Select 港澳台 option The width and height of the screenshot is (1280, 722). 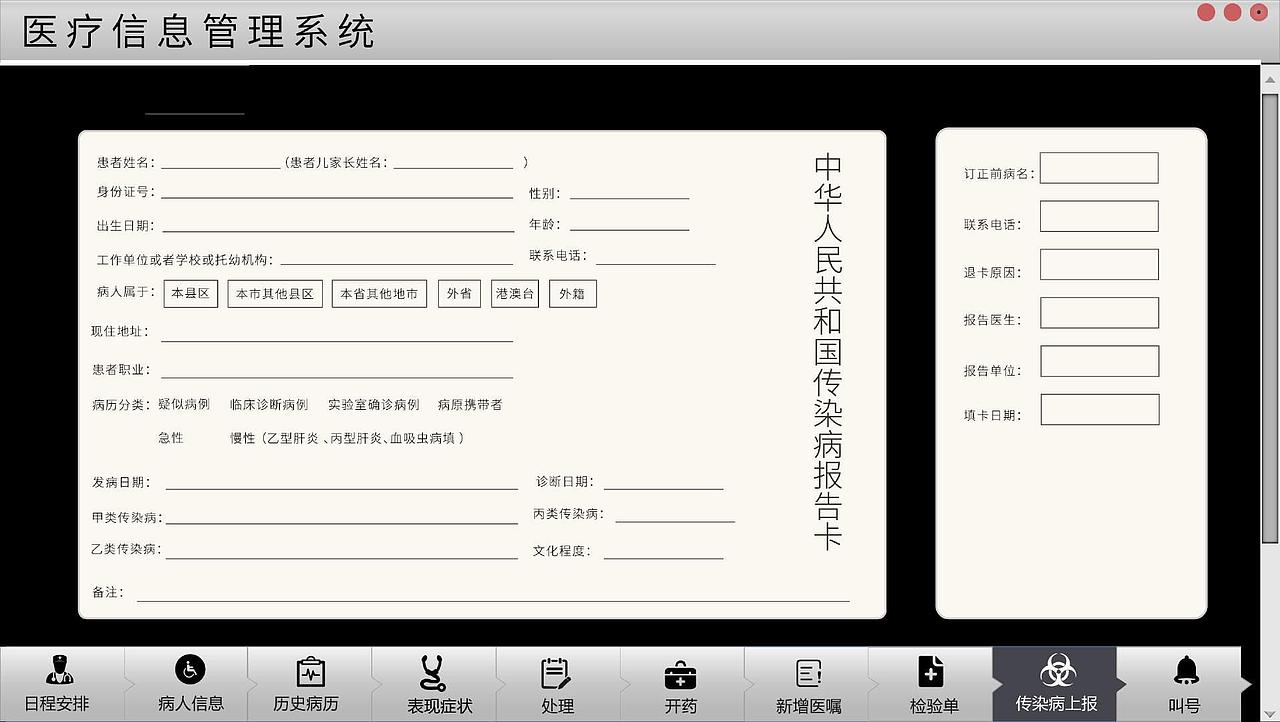pos(515,293)
